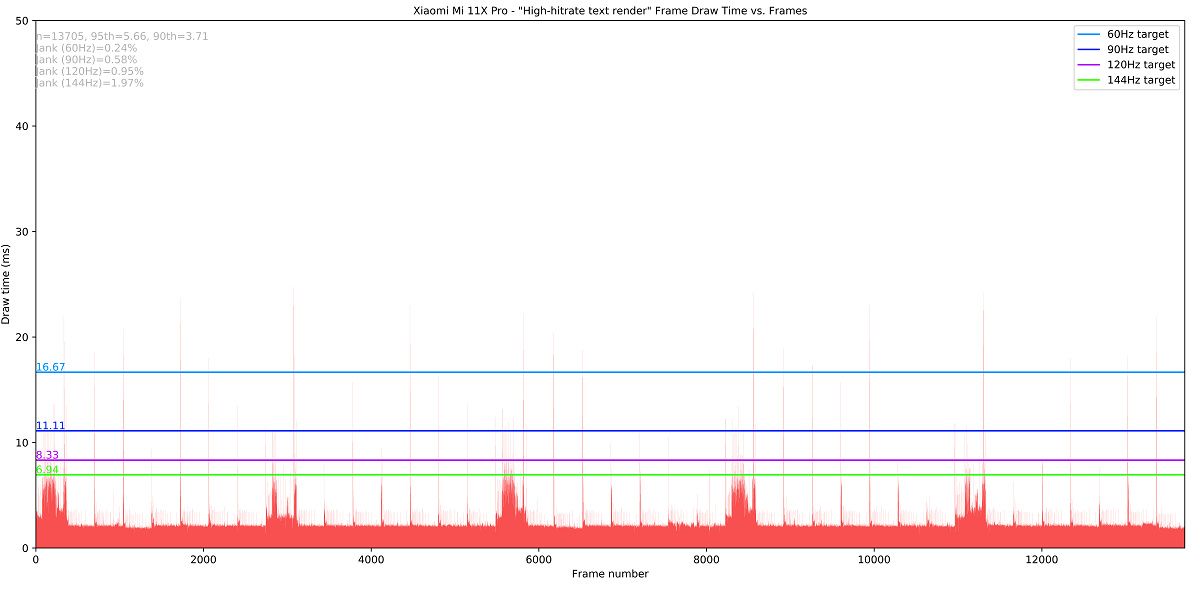
Task: Click the "2000" frame number tick
Action: coord(203,559)
